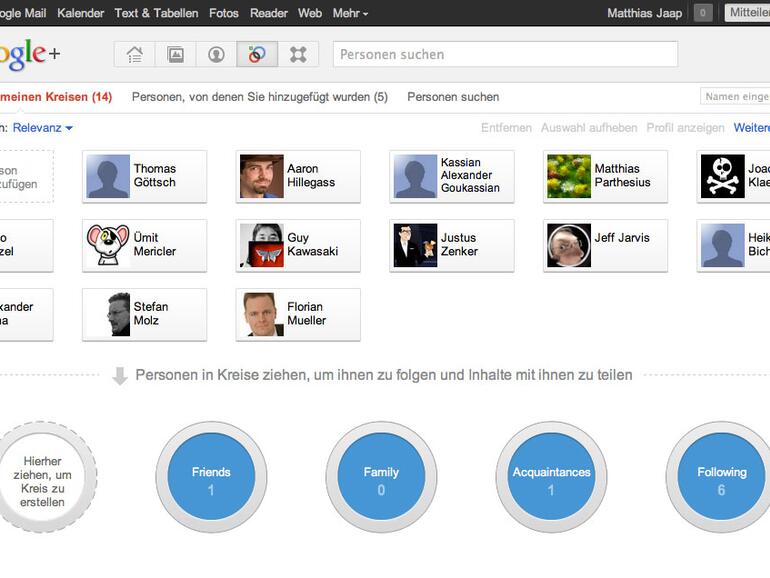Click the Auswahl aufheben link
Viewport: 770px width, 578px height.
point(589,128)
